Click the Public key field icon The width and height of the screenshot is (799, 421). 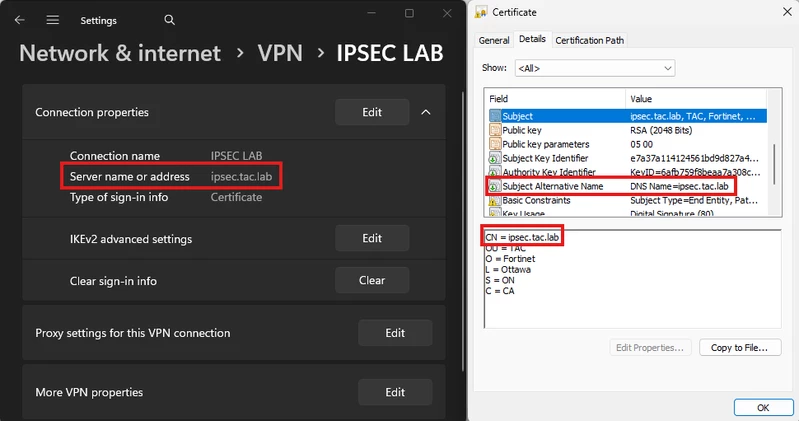pyautogui.click(x=494, y=130)
